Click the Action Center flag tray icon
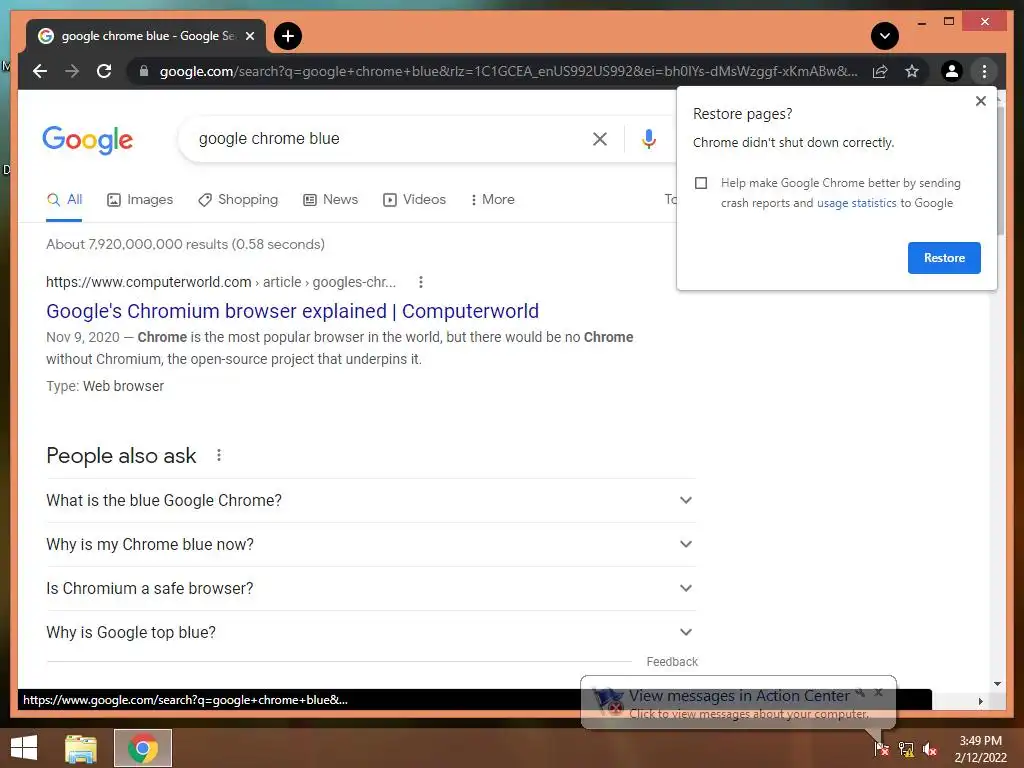 tap(881, 748)
